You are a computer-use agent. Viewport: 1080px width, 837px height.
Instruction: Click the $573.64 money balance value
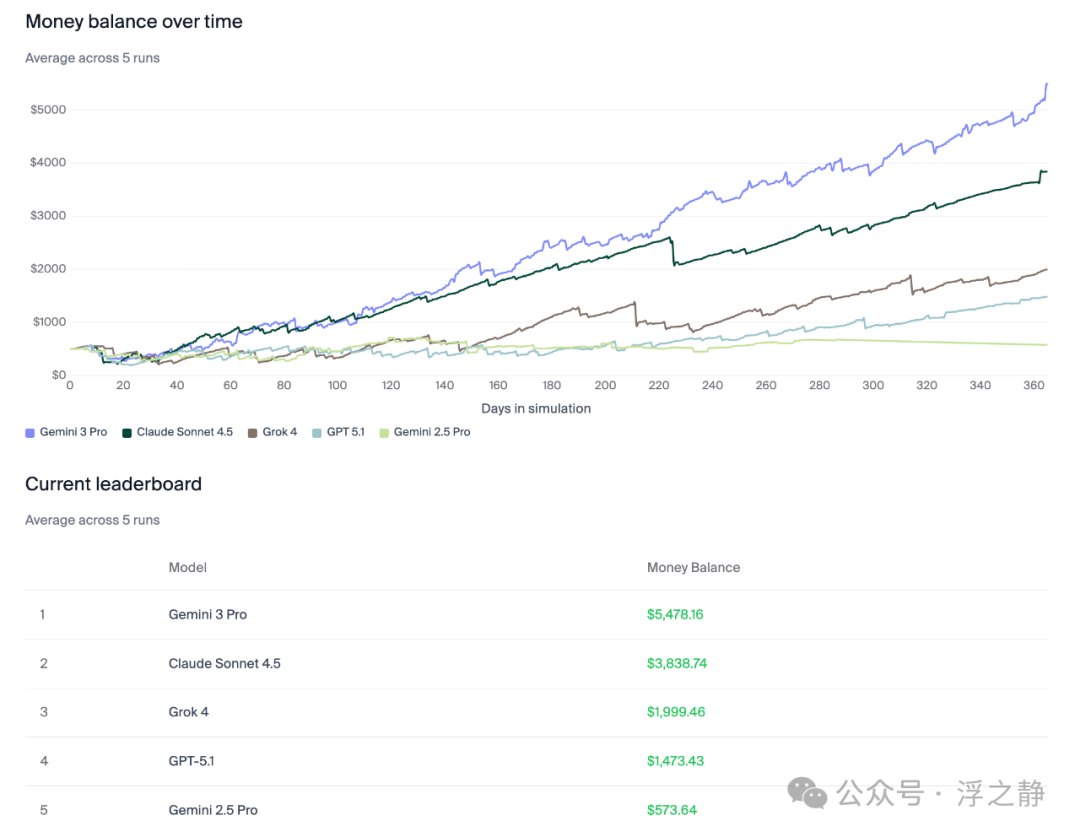coord(672,810)
